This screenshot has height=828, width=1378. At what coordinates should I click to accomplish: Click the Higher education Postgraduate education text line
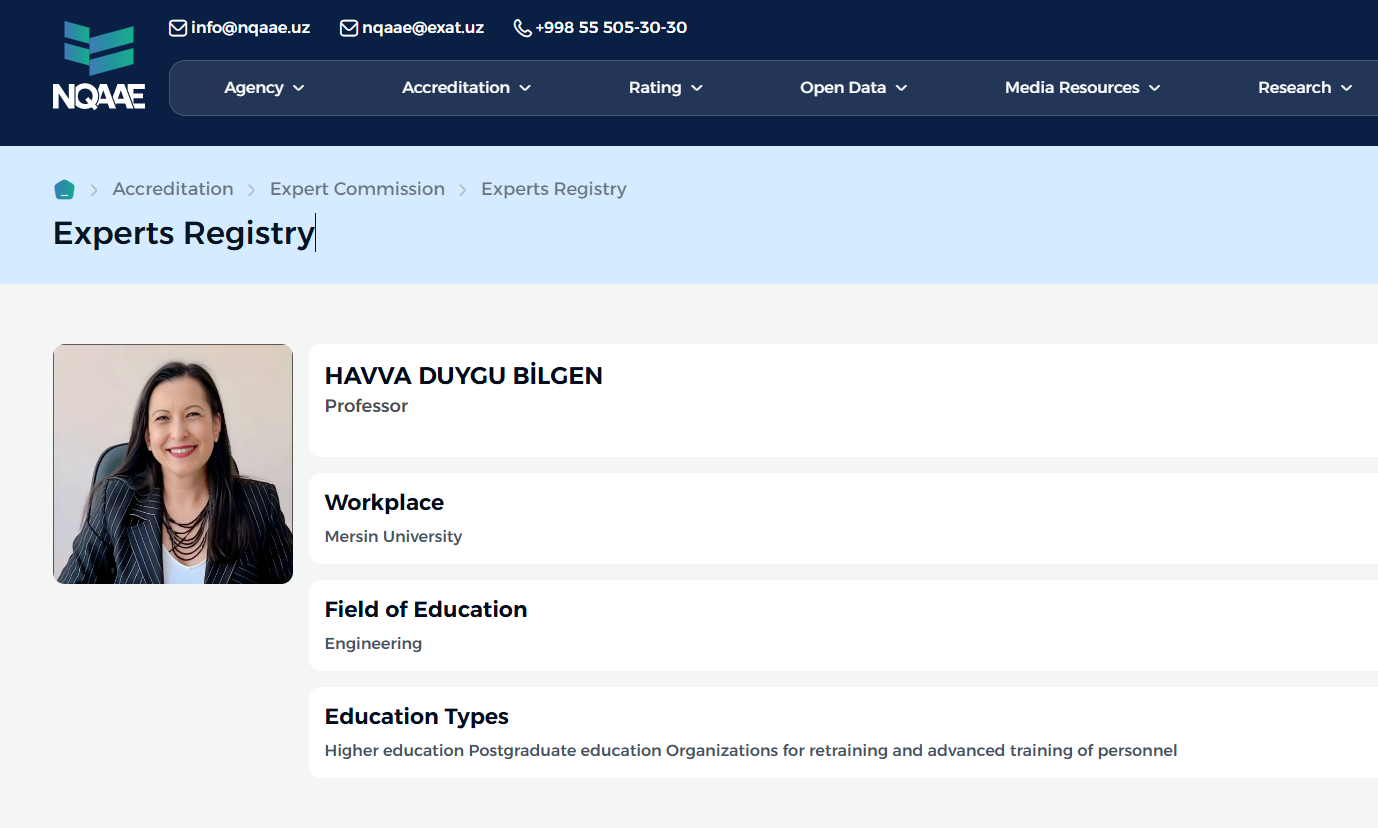point(751,750)
